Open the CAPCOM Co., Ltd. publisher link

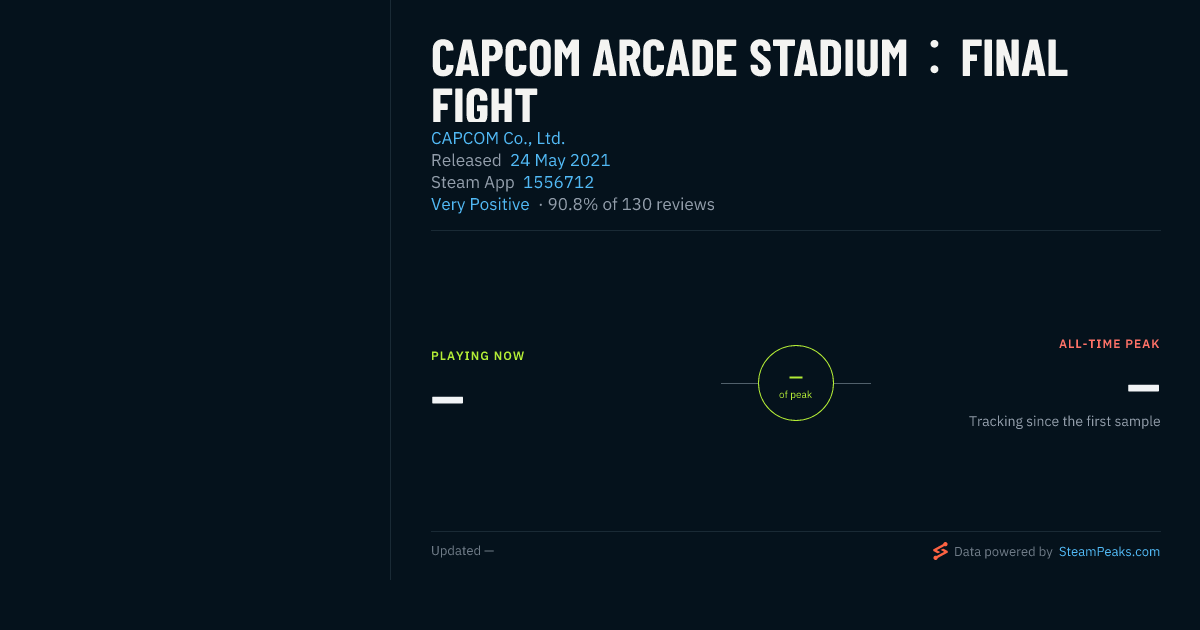pos(498,138)
